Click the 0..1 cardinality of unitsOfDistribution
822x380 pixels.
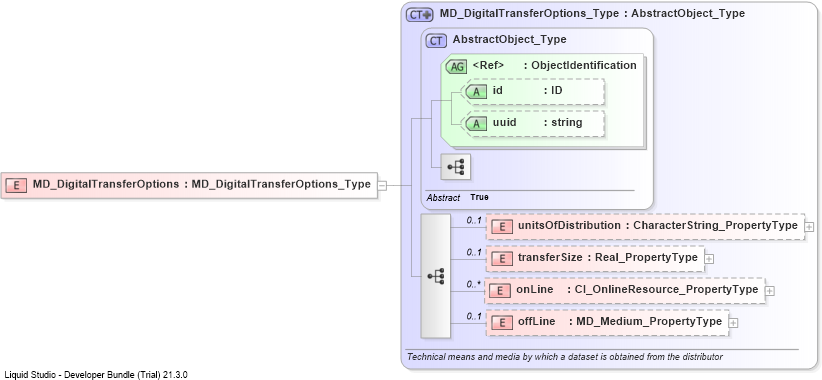point(474,221)
